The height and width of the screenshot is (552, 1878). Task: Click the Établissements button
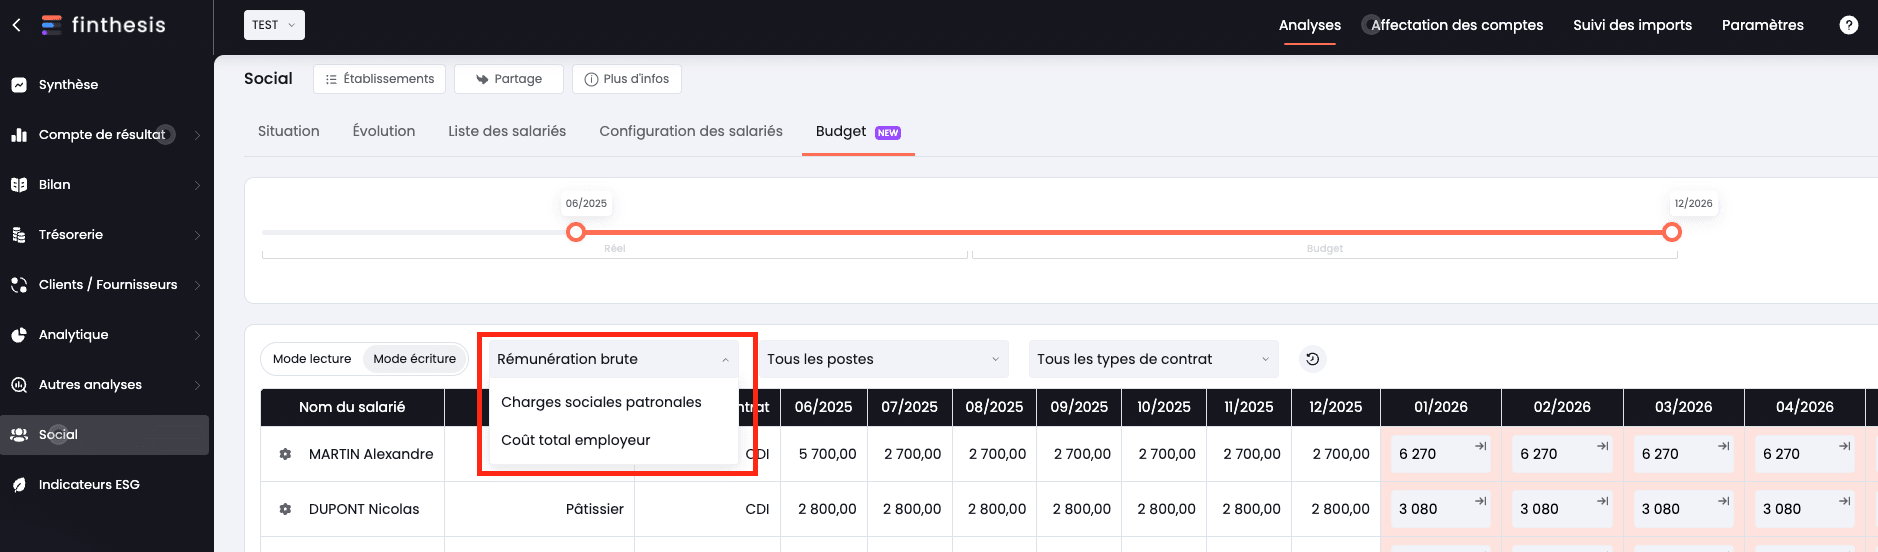(x=379, y=79)
